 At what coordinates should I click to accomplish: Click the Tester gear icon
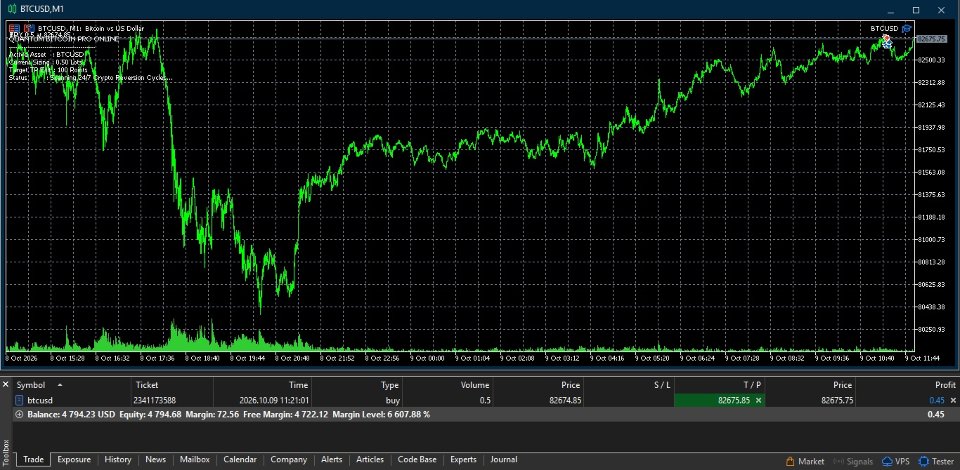923,461
